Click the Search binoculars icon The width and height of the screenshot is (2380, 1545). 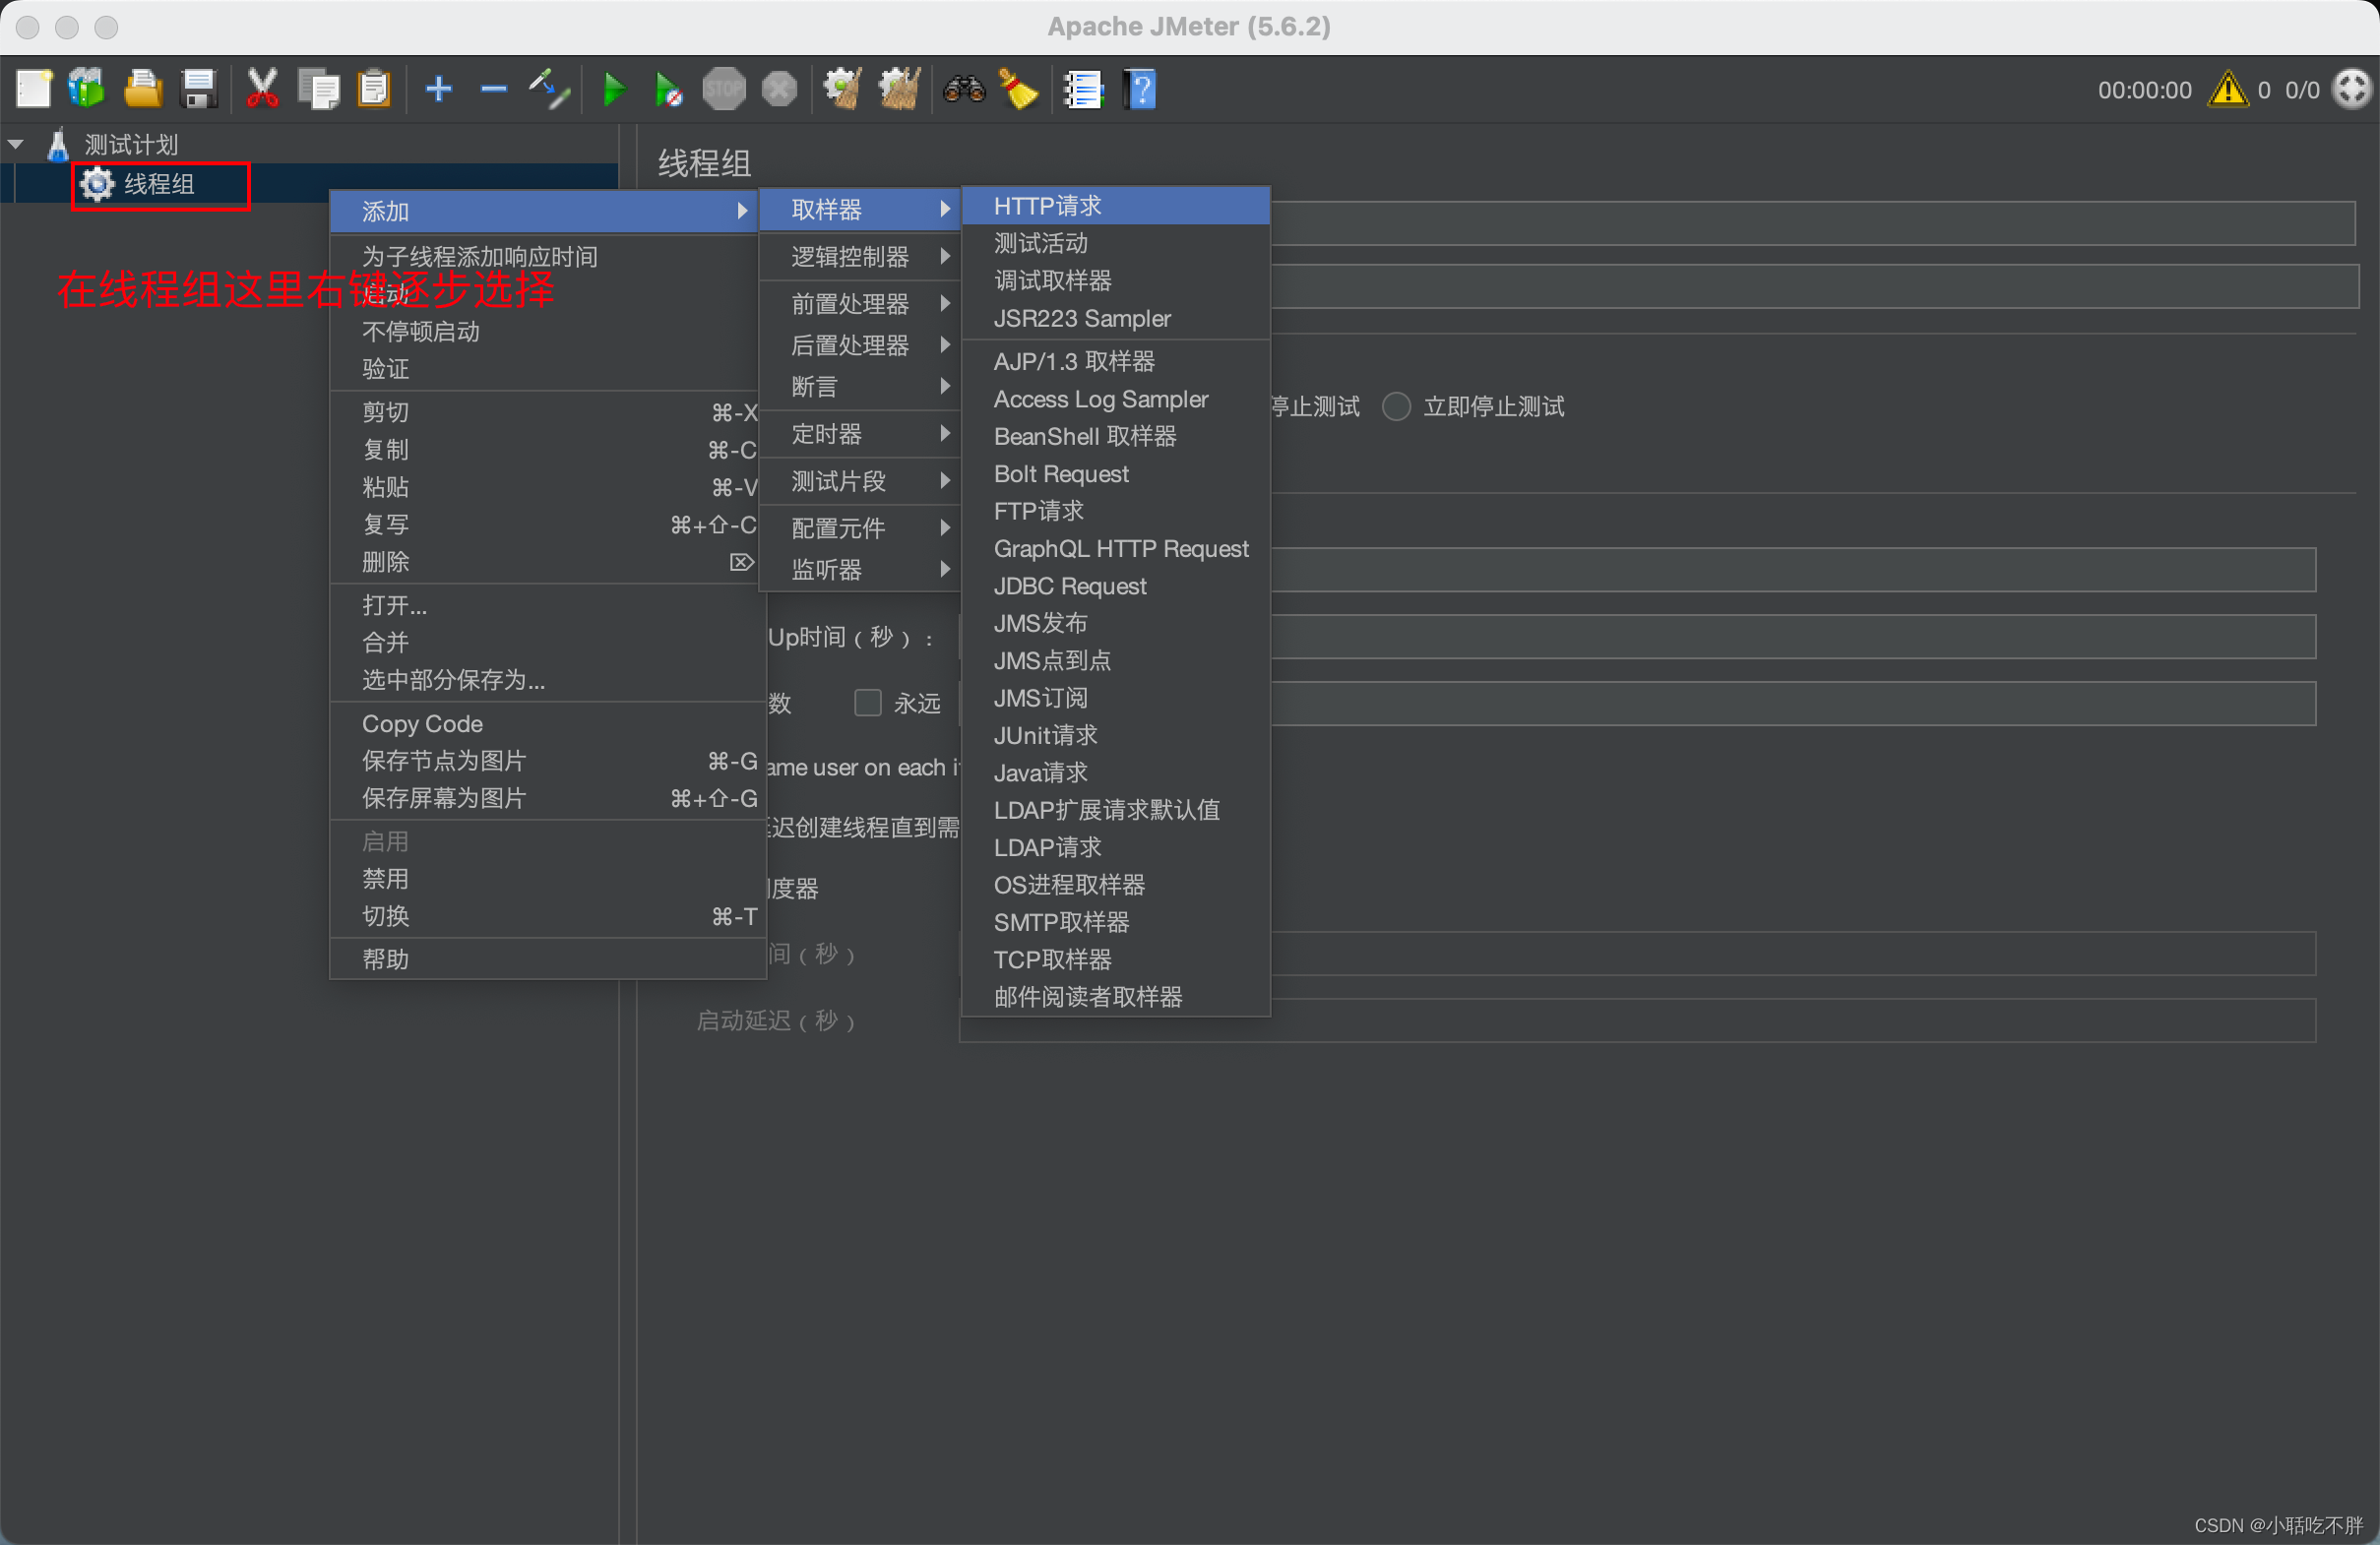tap(964, 89)
